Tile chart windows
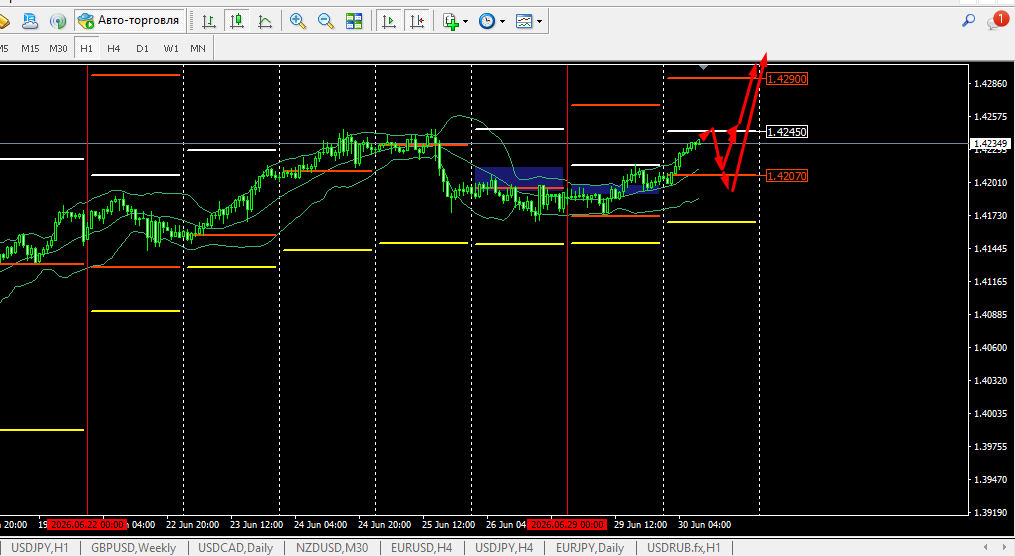 click(354, 21)
